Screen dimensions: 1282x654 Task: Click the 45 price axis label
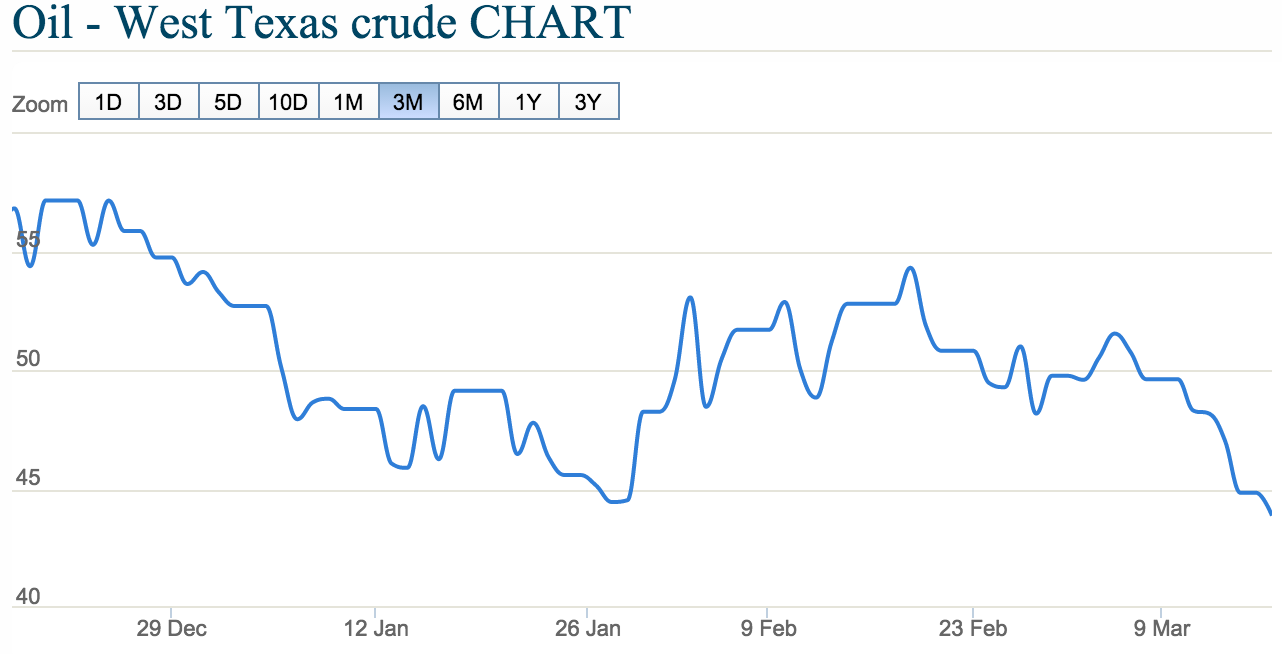[28, 478]
